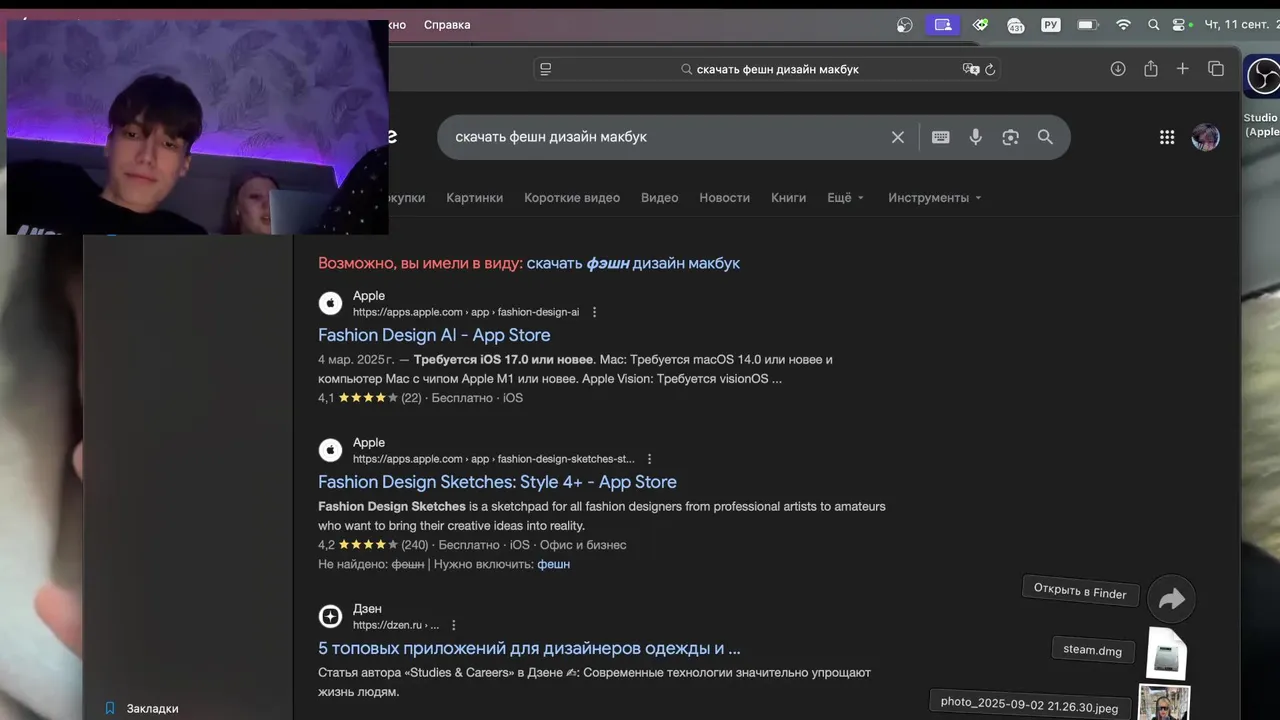Open options for Fashion Design Sketches result

tap(649, 459)
